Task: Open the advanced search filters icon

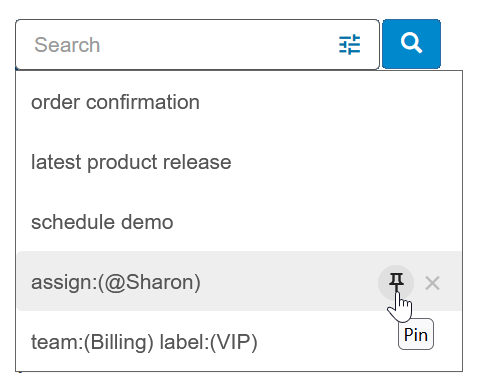Action: pyautogui.click(x=349, y=44)
